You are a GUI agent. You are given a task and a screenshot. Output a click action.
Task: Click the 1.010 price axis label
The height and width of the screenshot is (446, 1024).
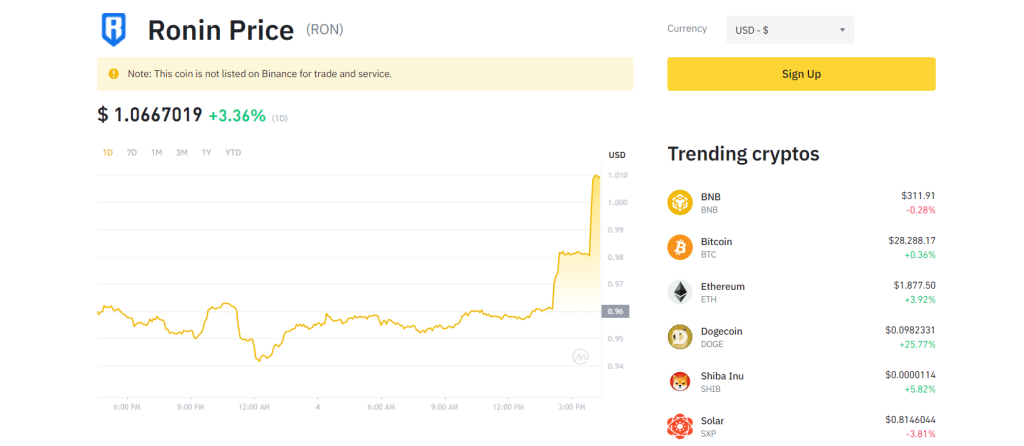618,175
